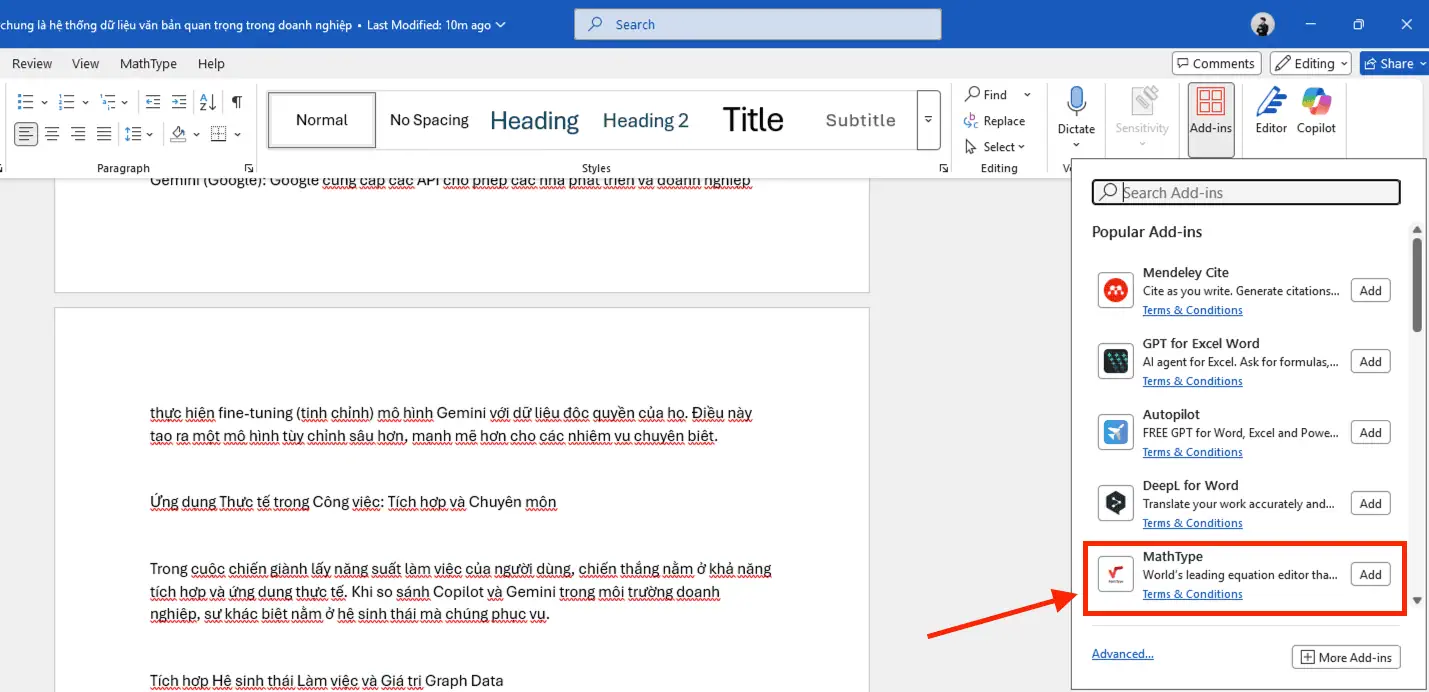Open the shading color dropdown swatch
The image size is (1429, 692).
click(196, 133)
